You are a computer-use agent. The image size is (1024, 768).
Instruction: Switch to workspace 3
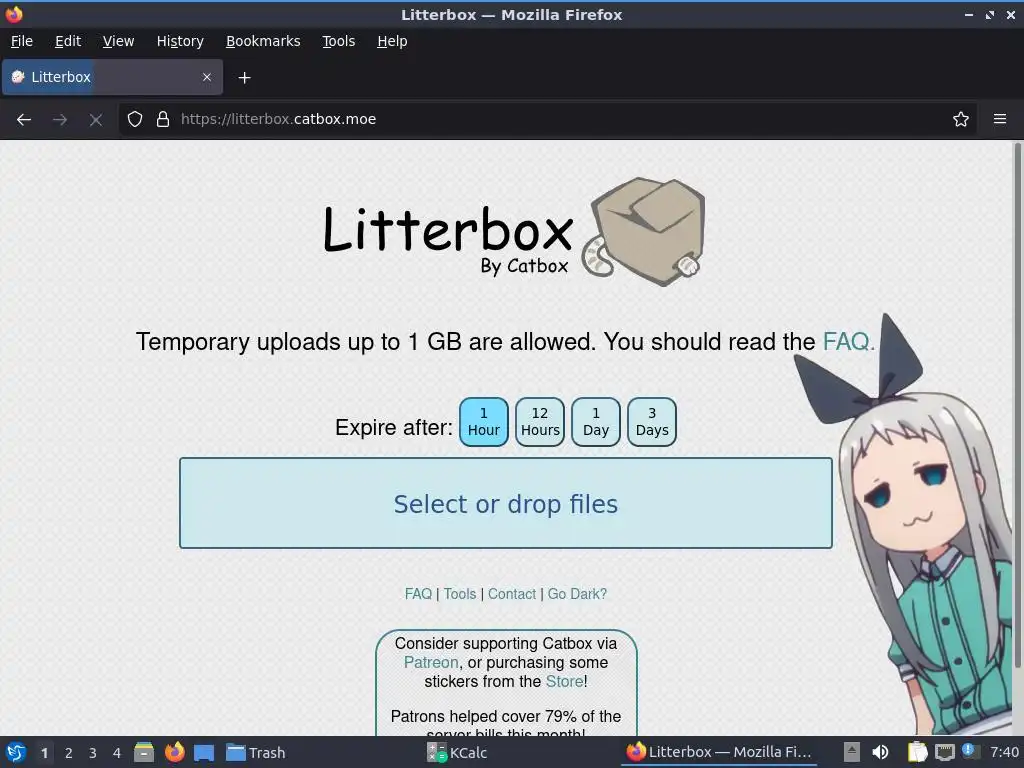click(93, 753)
